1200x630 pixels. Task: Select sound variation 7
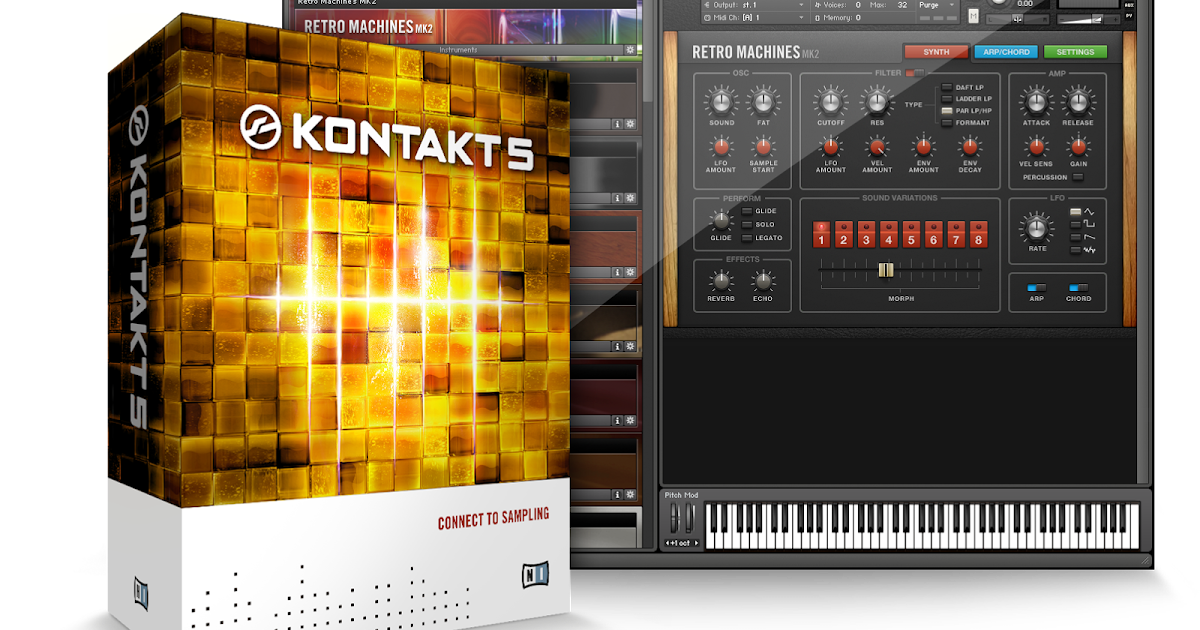(956, 234)
